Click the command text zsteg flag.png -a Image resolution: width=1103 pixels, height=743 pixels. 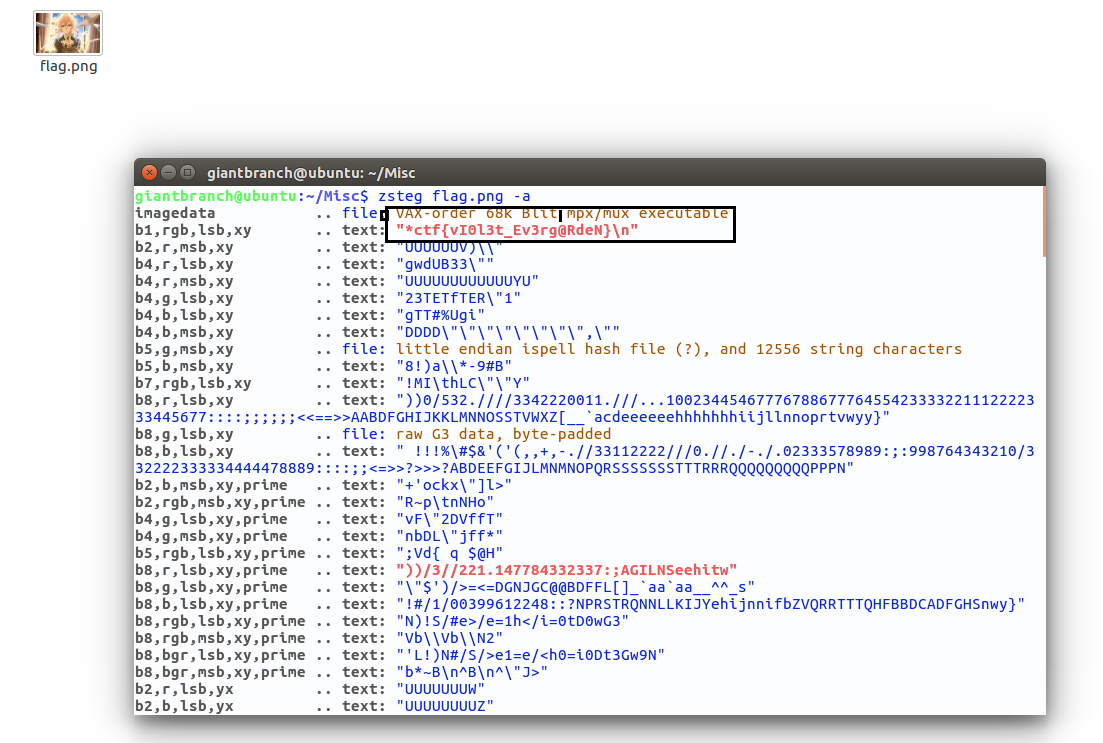point(454,196)
